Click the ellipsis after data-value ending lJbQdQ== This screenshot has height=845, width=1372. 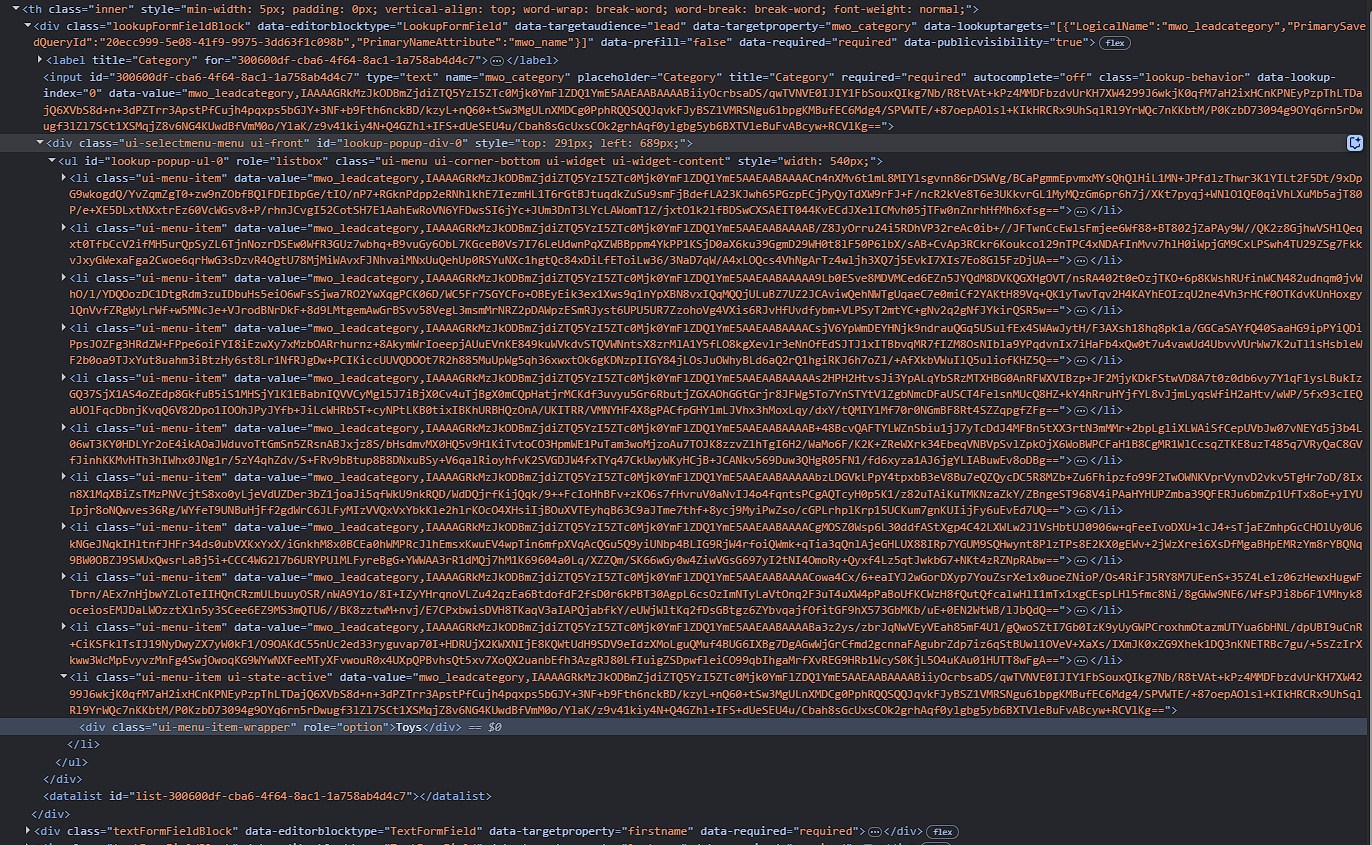pos(1082,610)
